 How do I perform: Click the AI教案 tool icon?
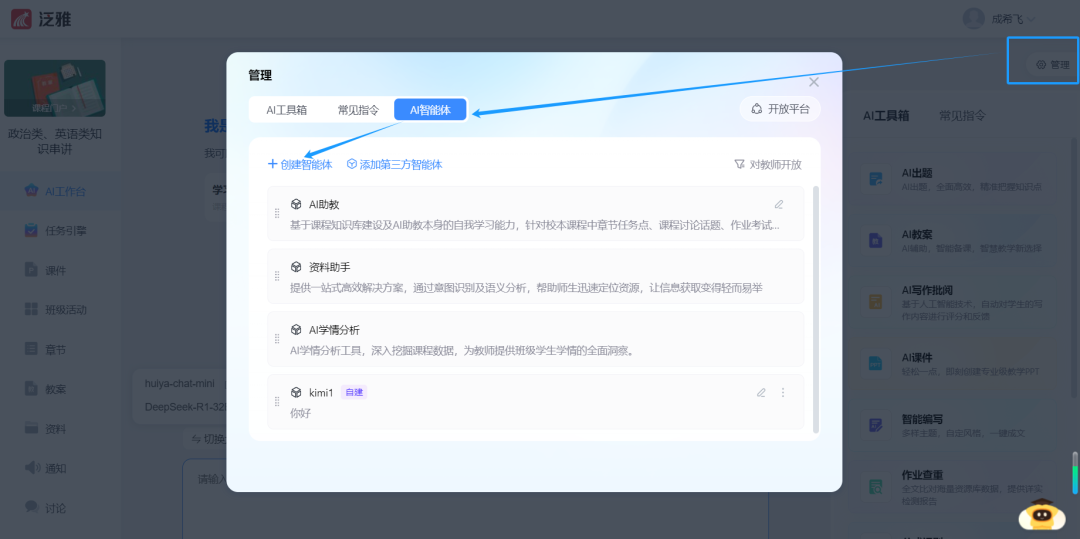coord(875,241)
